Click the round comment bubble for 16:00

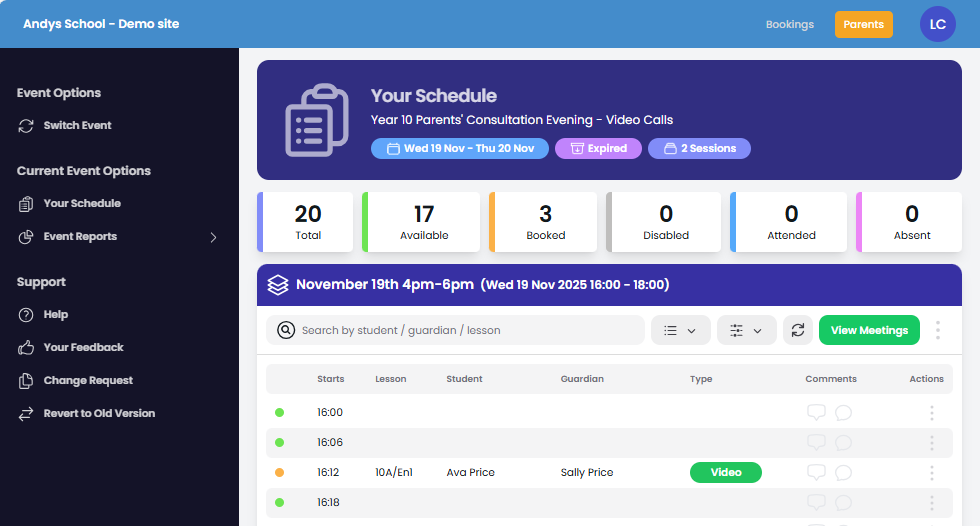(x=843, y=412)
